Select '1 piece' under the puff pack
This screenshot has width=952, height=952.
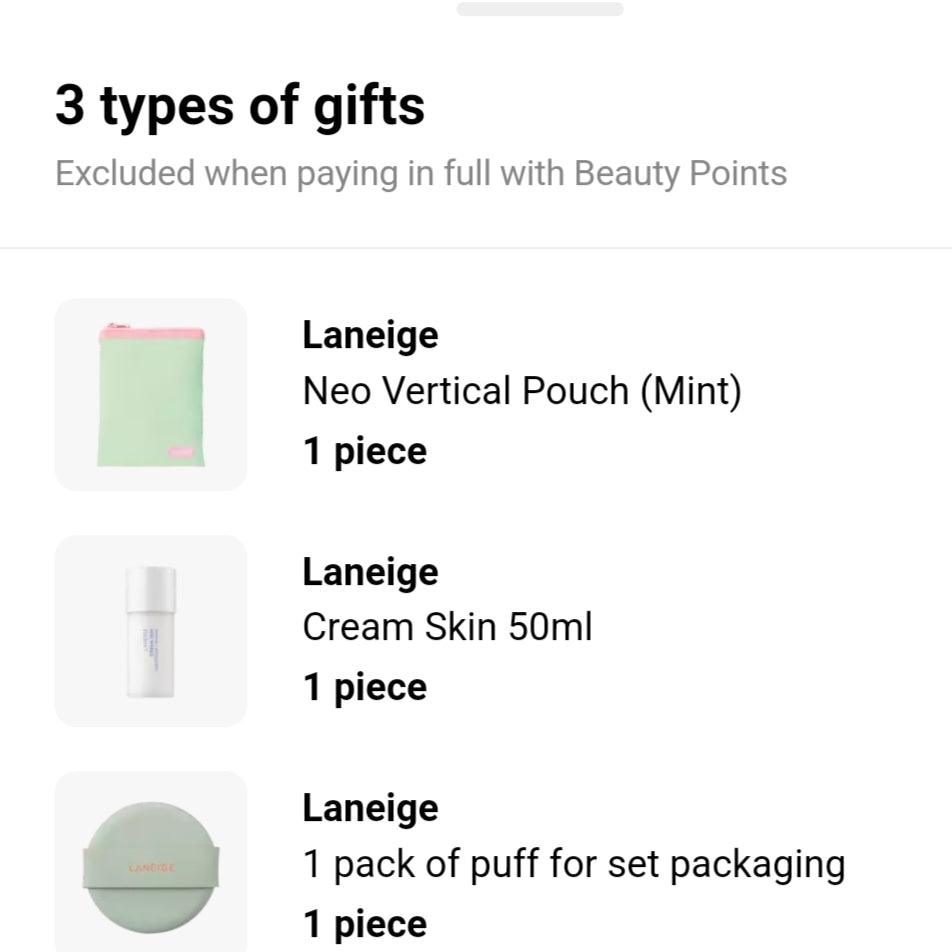click(x=364, y=922)
